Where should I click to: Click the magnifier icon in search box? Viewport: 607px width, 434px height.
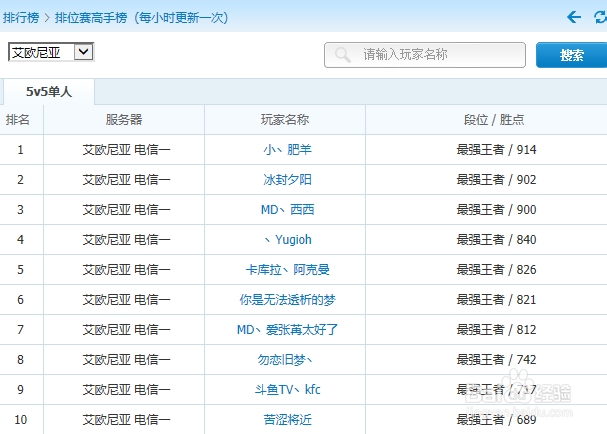344,55
